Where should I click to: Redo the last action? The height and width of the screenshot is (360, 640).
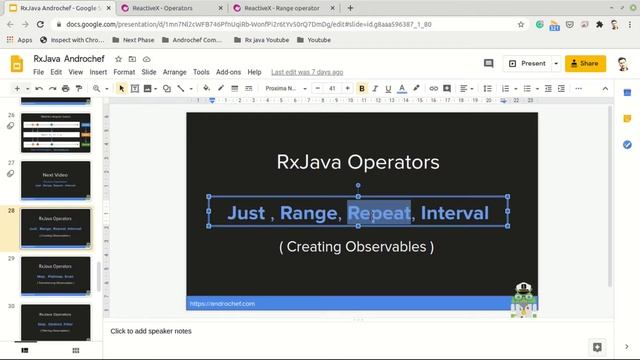52,89
